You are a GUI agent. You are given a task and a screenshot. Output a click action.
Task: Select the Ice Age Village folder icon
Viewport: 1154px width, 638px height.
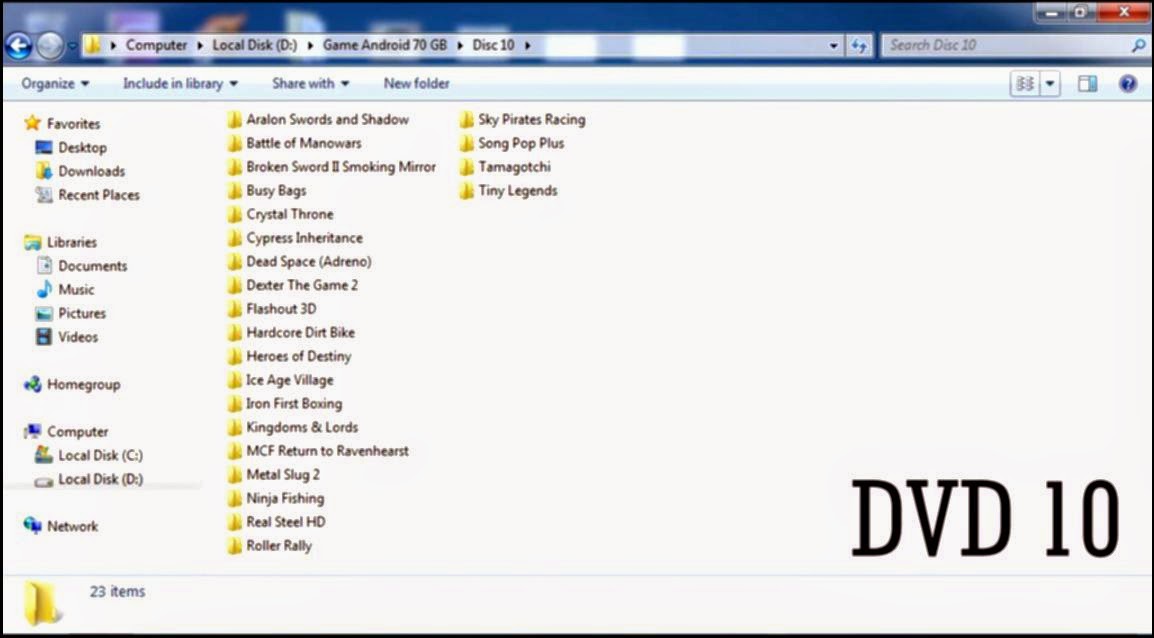(x=235, y=380)
